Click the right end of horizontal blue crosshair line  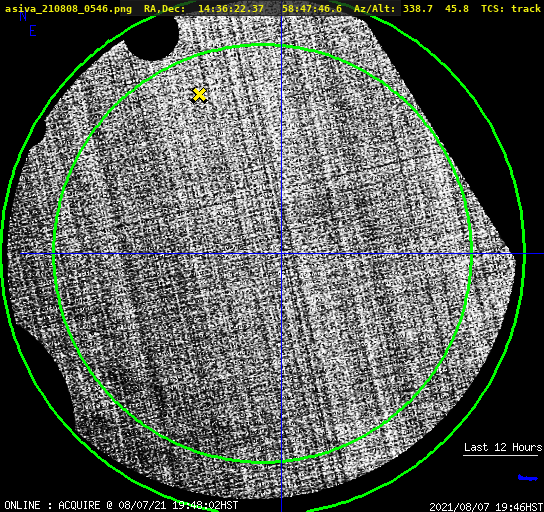tap(541, 254)
